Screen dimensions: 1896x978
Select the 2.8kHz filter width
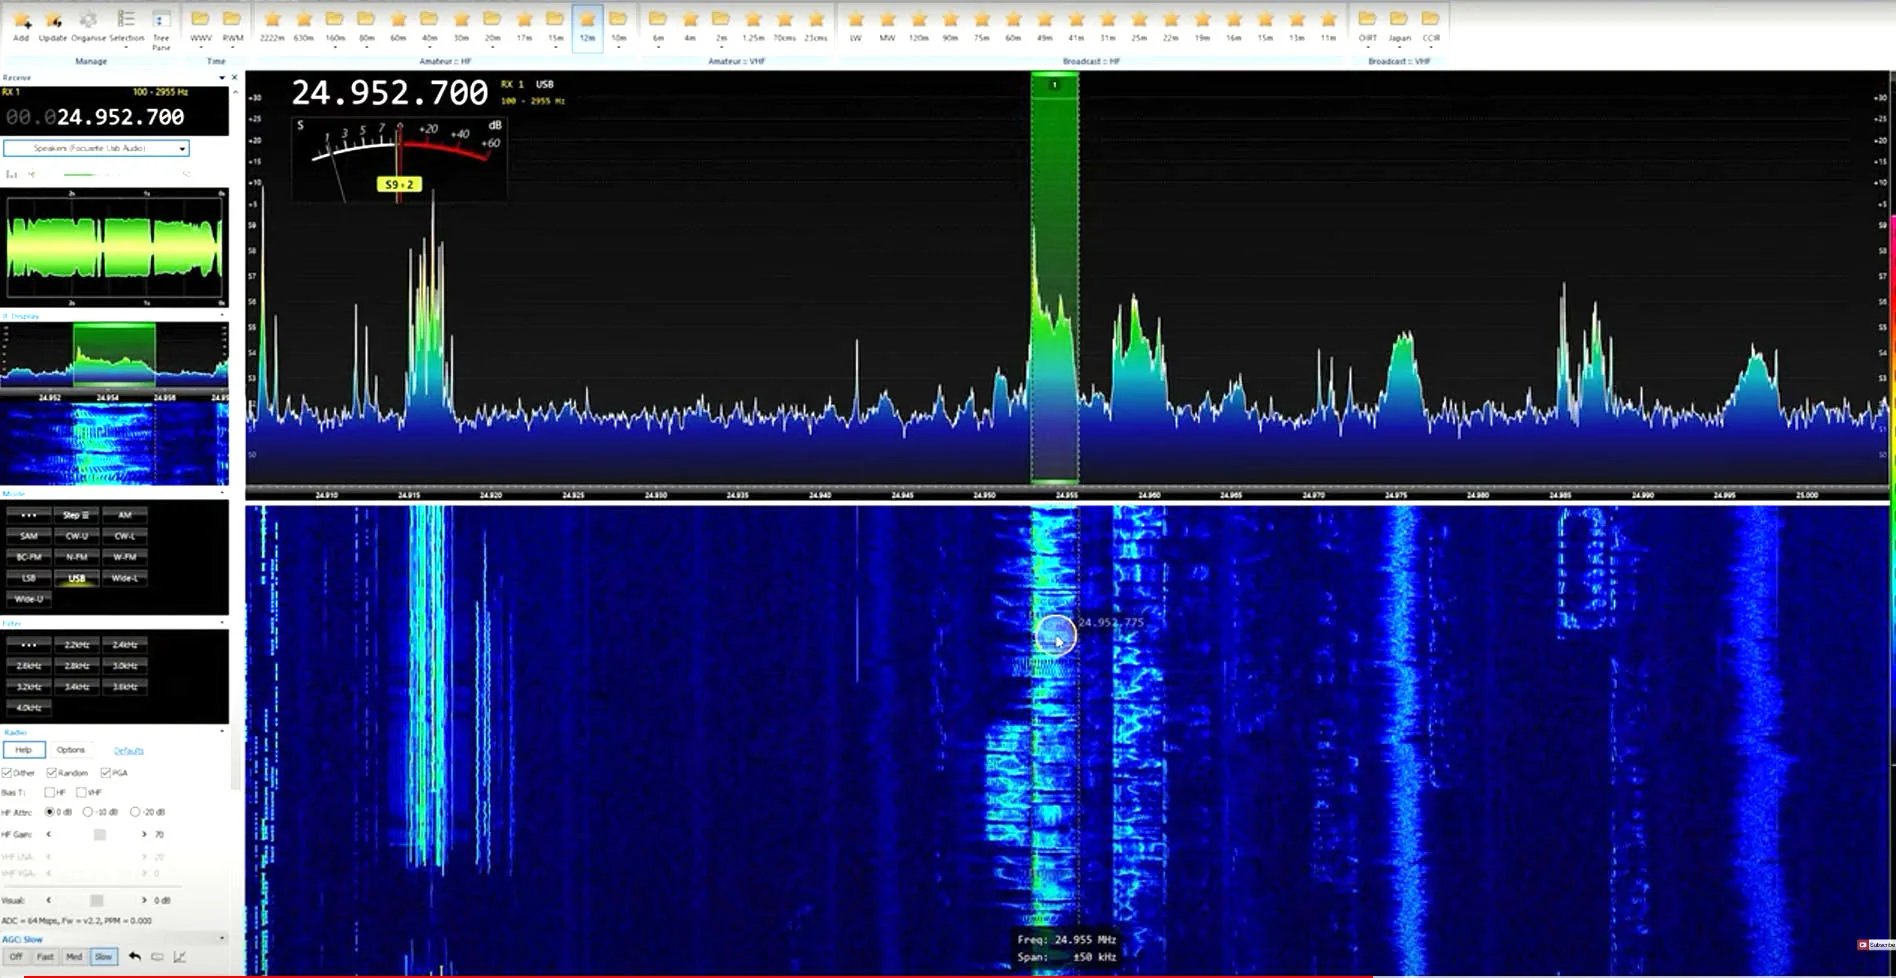76,666
